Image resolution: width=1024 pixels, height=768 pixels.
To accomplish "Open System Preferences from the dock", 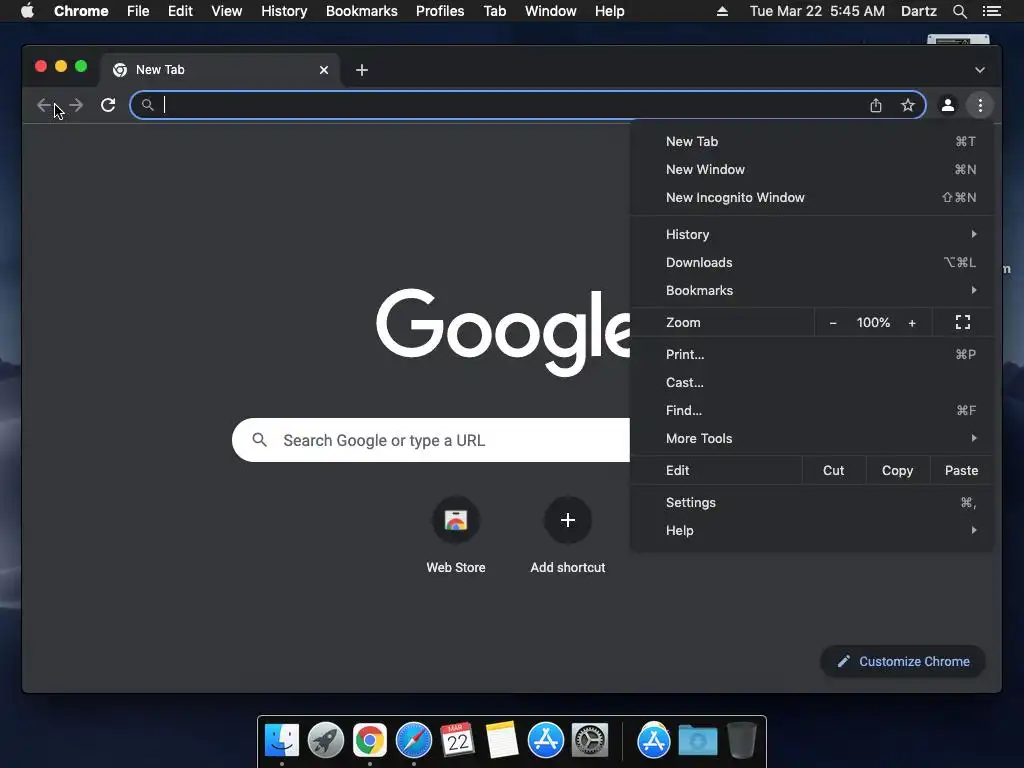I will [590, 741].
